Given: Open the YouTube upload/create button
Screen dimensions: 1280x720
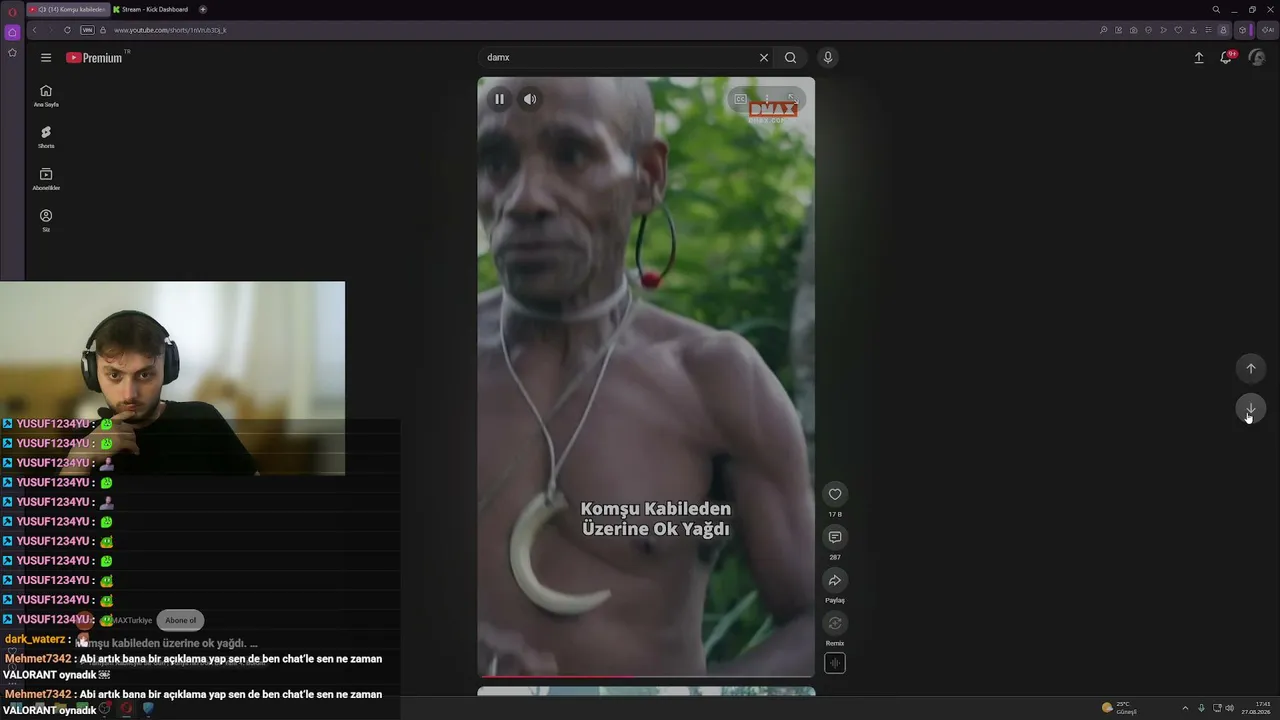Looking at the screenshot, I should [x=1199, y=58].
